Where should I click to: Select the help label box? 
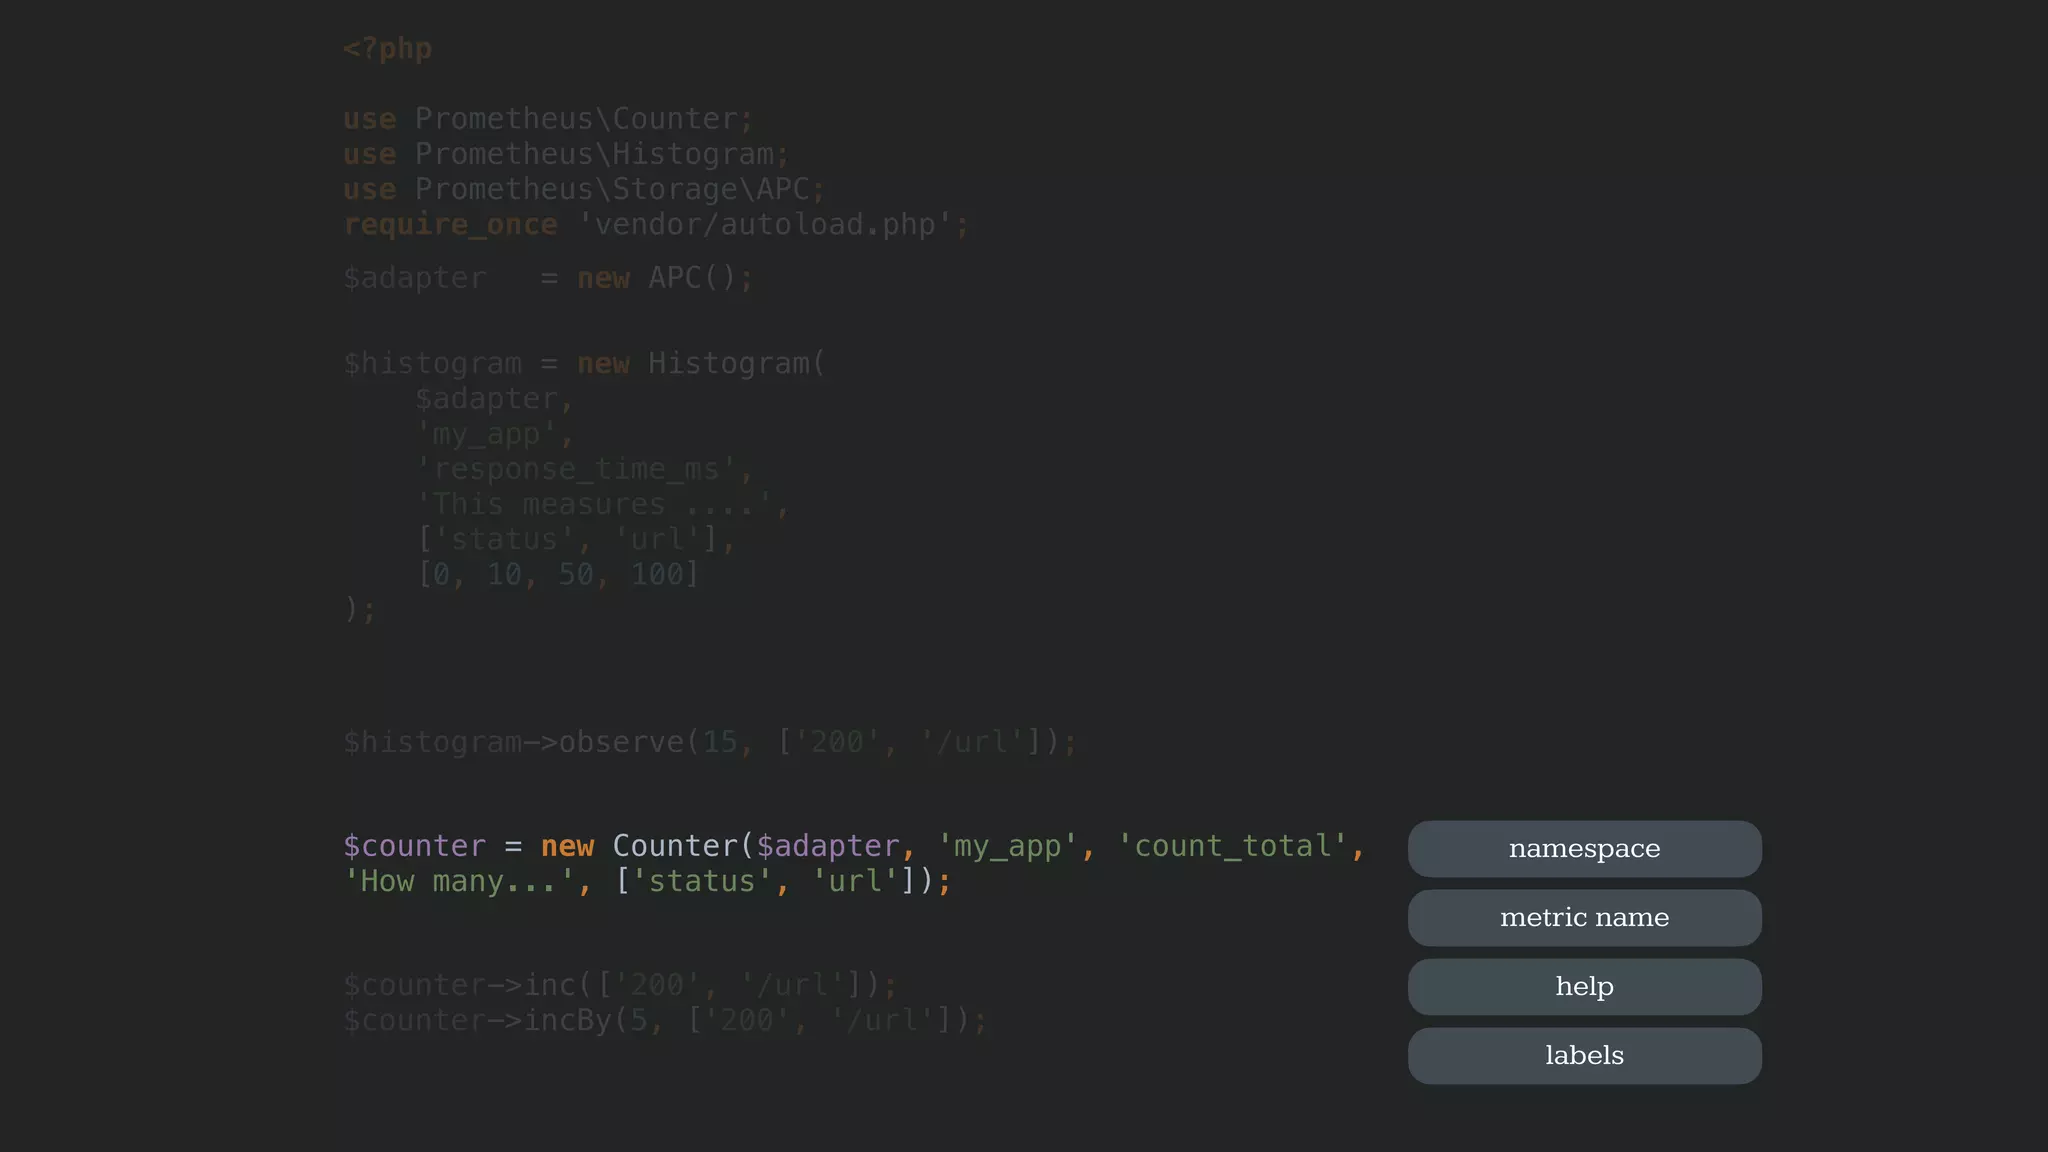tap(1584, 987)
